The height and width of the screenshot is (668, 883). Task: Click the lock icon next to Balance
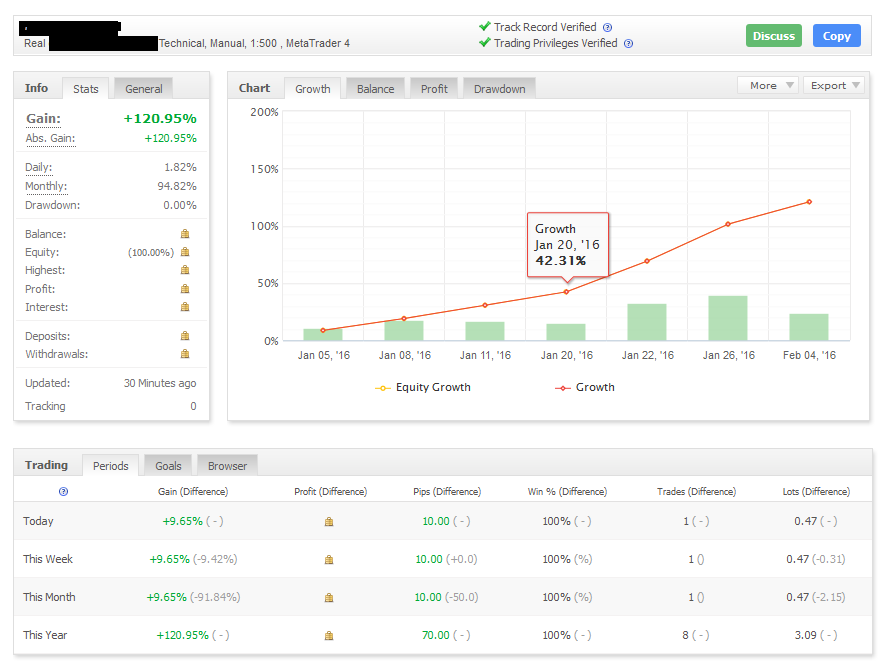(184, 234)
